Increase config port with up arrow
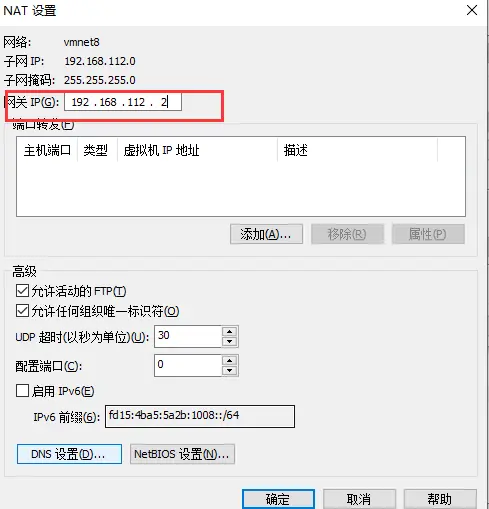Viewport: 489px width, 509px height. point(229,361)
